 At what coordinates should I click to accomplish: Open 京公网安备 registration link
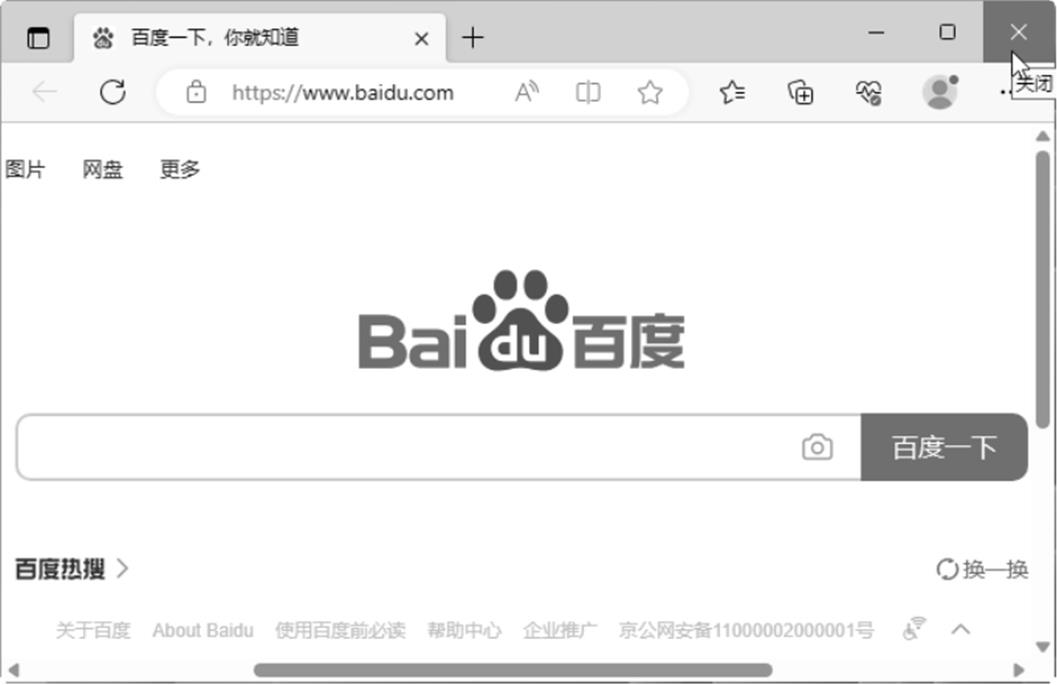click(x=746, y=630)
